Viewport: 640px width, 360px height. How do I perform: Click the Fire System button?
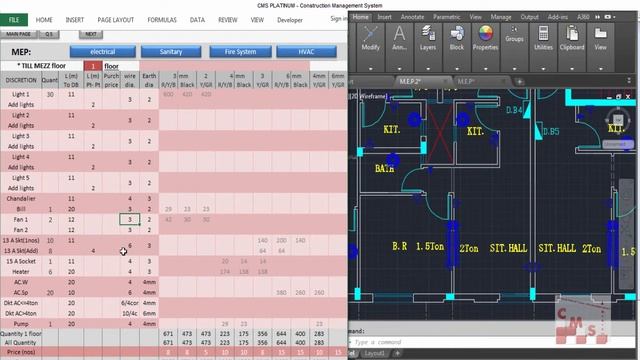click(x=240, y=52)
